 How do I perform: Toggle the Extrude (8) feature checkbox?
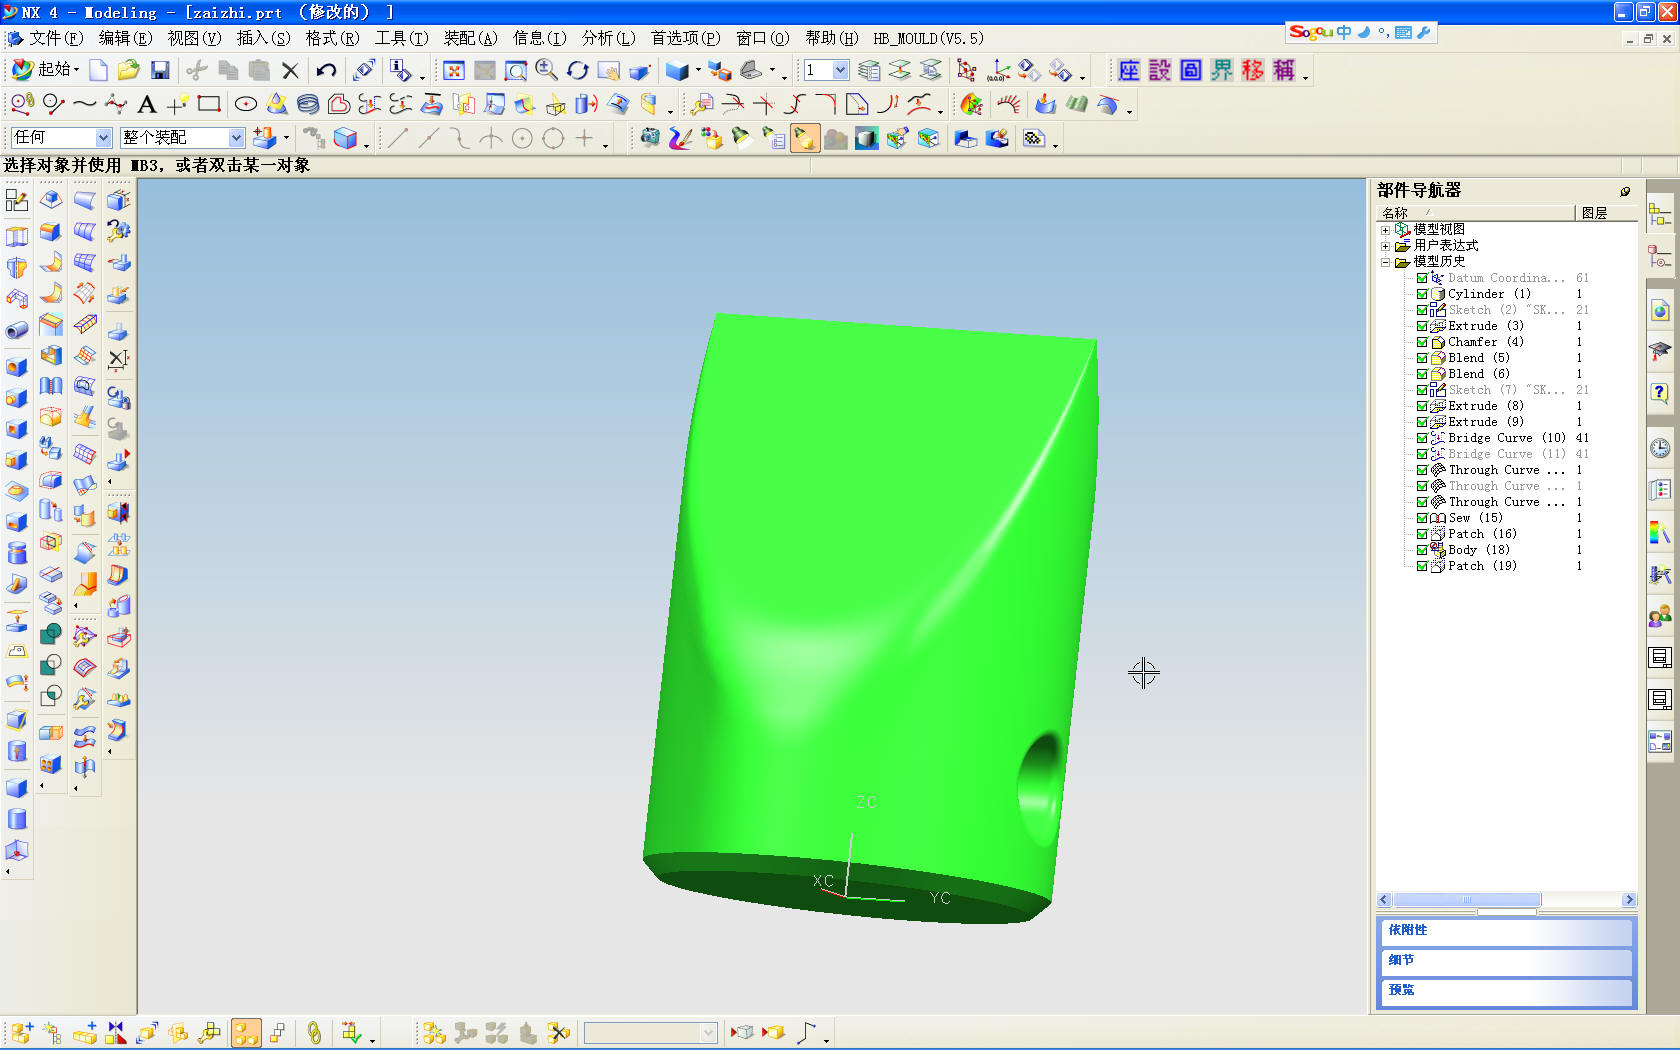pos(1422,406)
